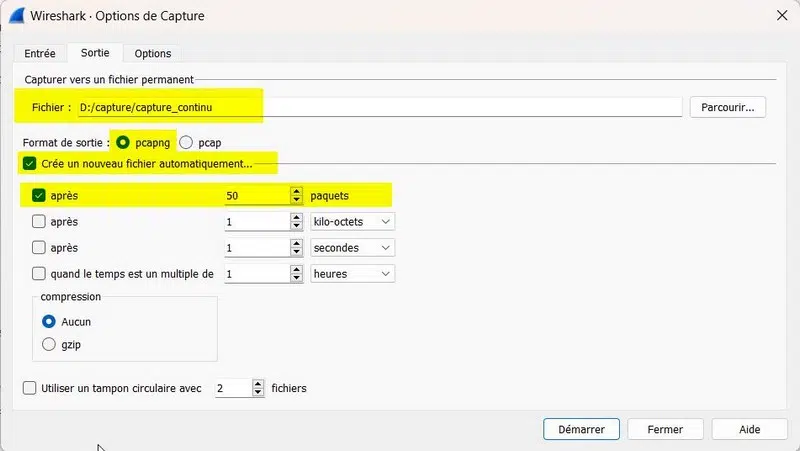Increase the kilo-octets value with up arrow
The width and height of the screenshot is (800, 451).
point(296,217)
